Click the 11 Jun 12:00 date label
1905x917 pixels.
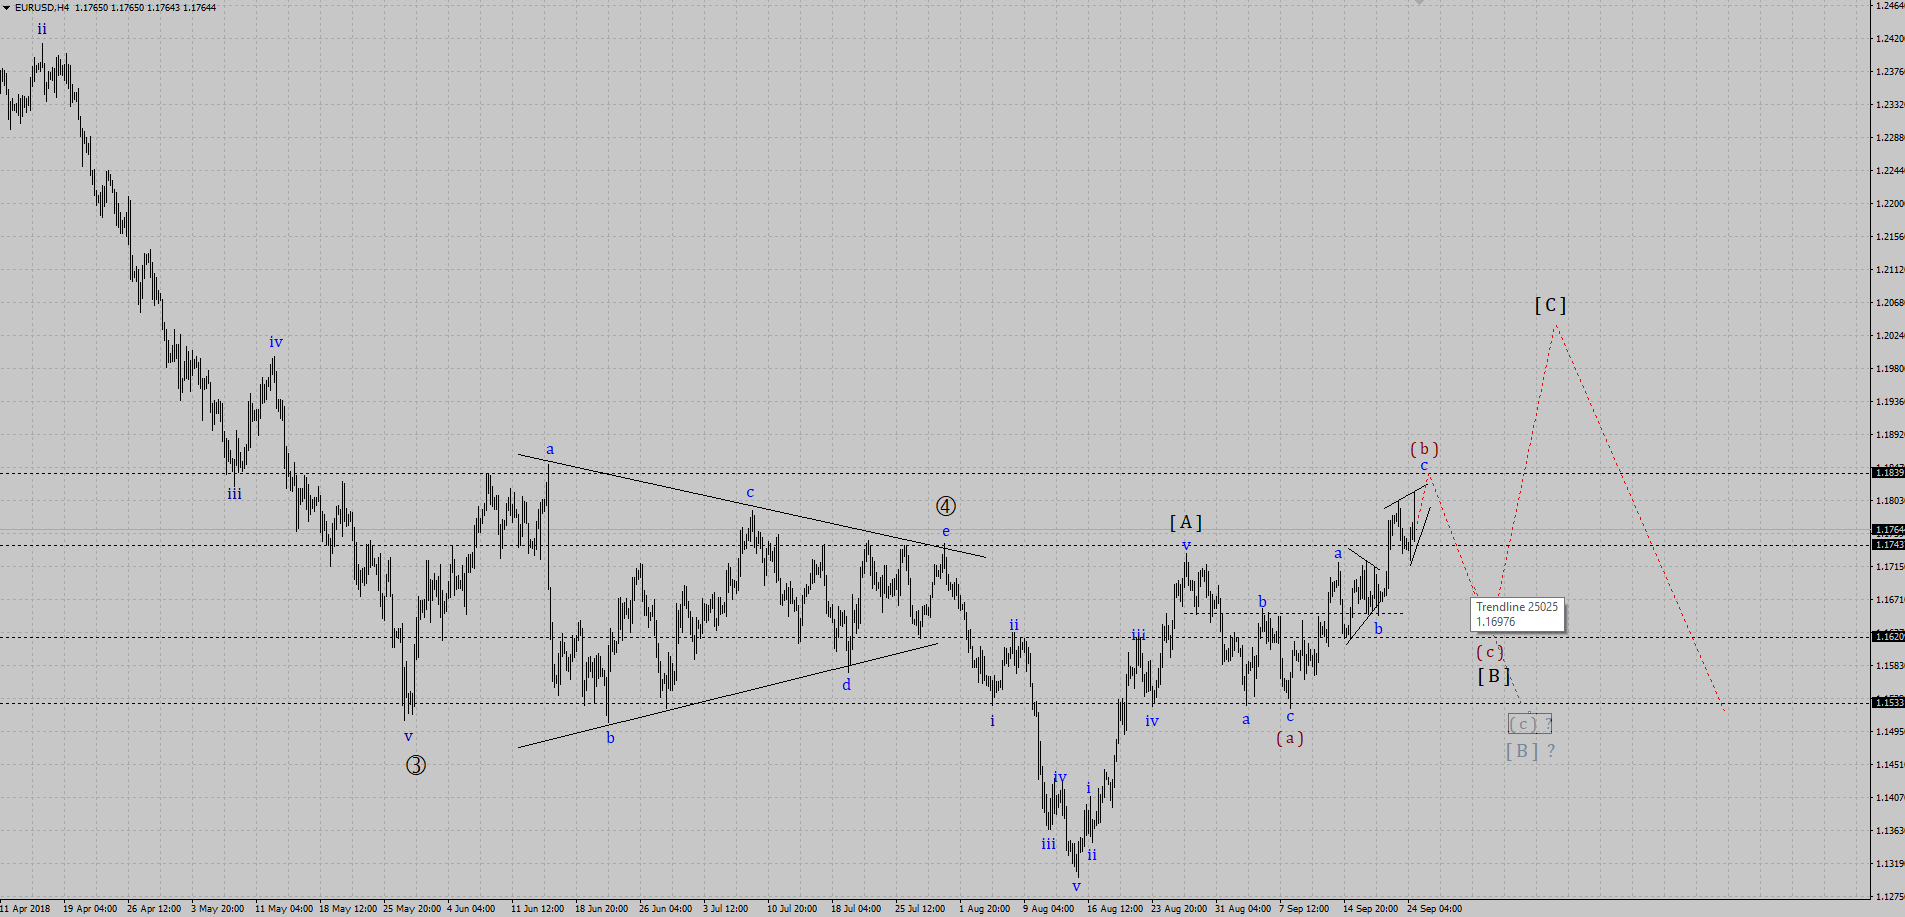coord(538,909)
